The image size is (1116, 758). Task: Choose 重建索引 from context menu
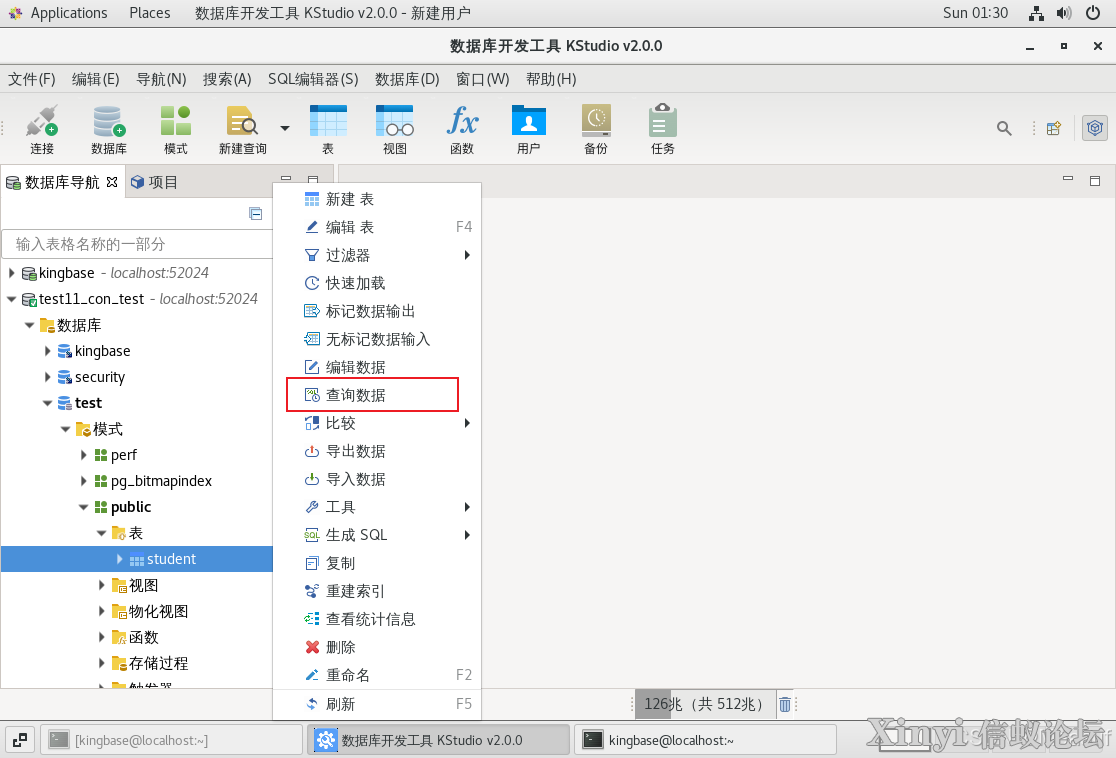[x=377, y=591]
